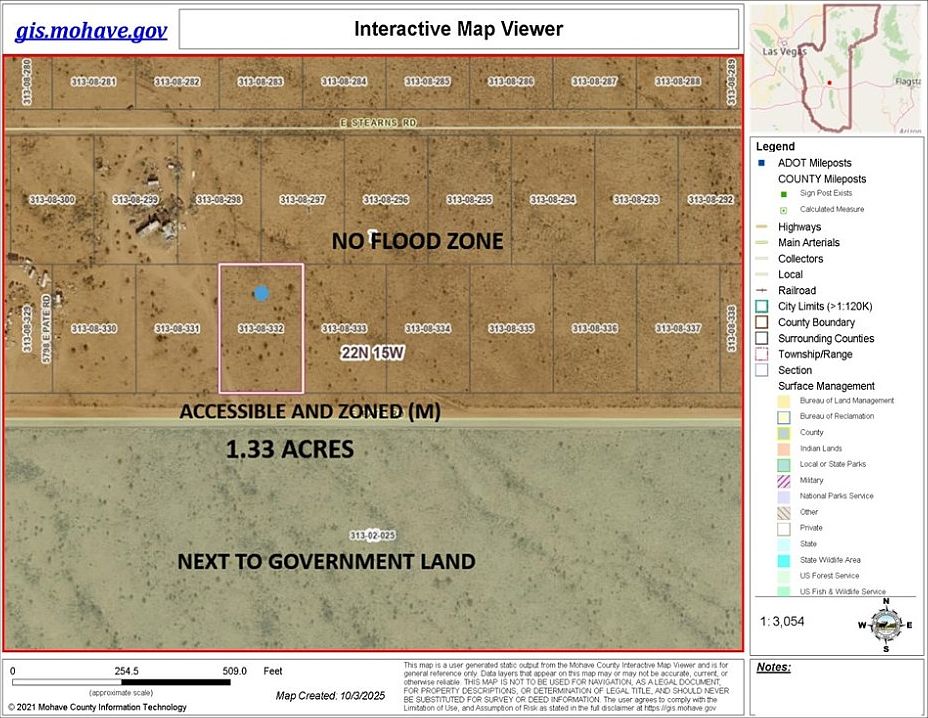Click the Township/Range dashed box symbol
This screenshot has height=718, width=928.
(x=761, y=354)
